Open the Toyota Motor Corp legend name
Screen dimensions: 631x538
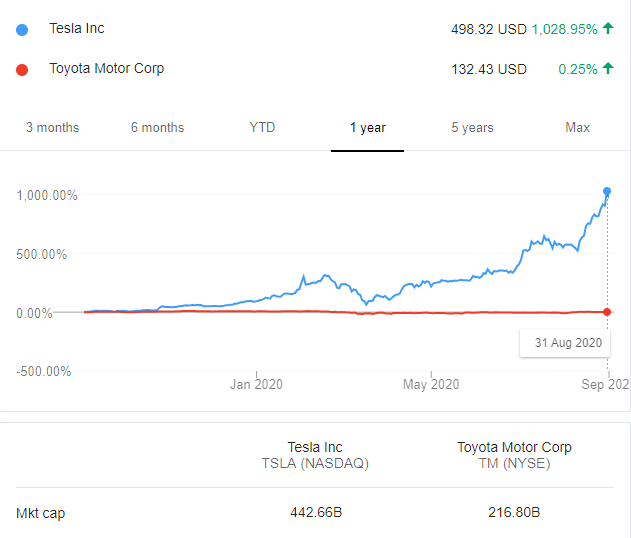[106, 69]
